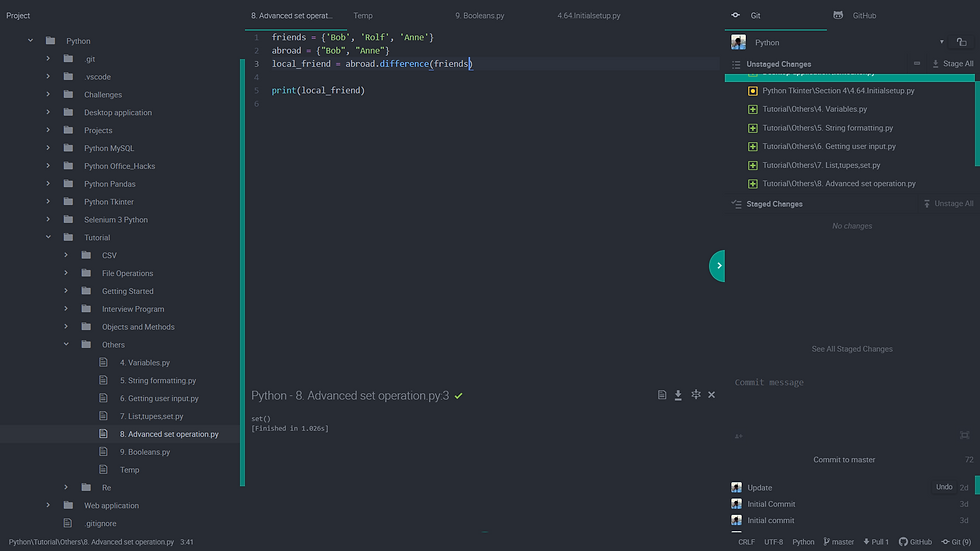Click the Unstaged Changes list icon
Image resolution: width=980 pixels, height=551 pixels.
coord(736,64)
